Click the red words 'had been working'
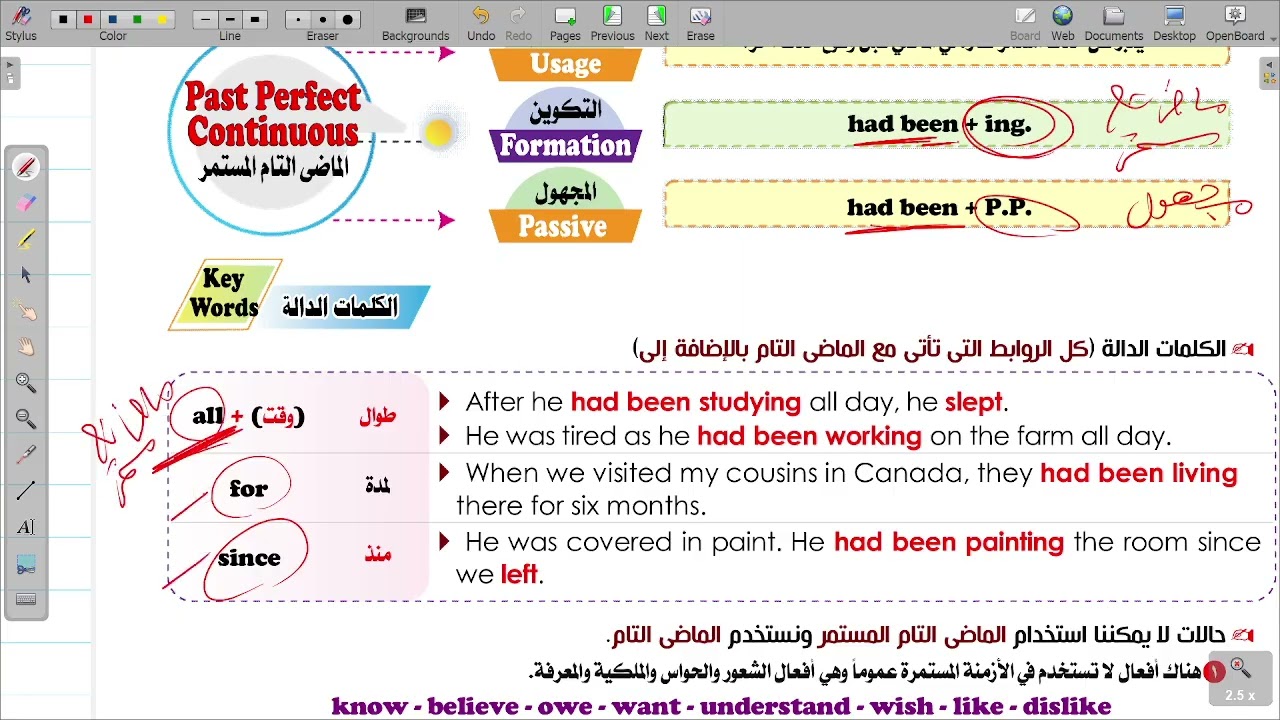The image size is (1280, 720). coord(809,436)
